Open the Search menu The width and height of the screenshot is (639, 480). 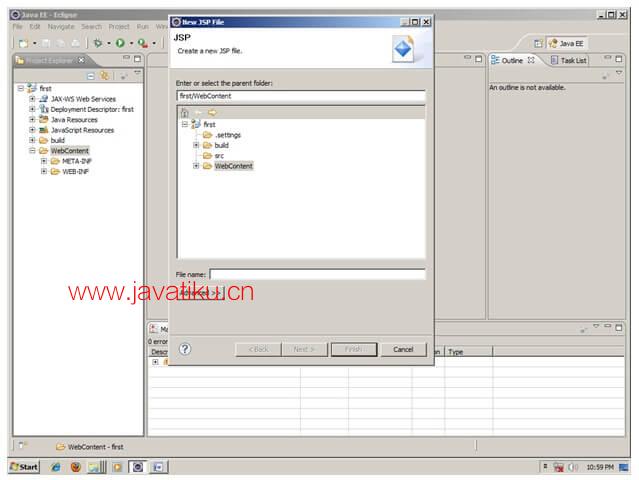pyautogui.click(x=91, y=26)
